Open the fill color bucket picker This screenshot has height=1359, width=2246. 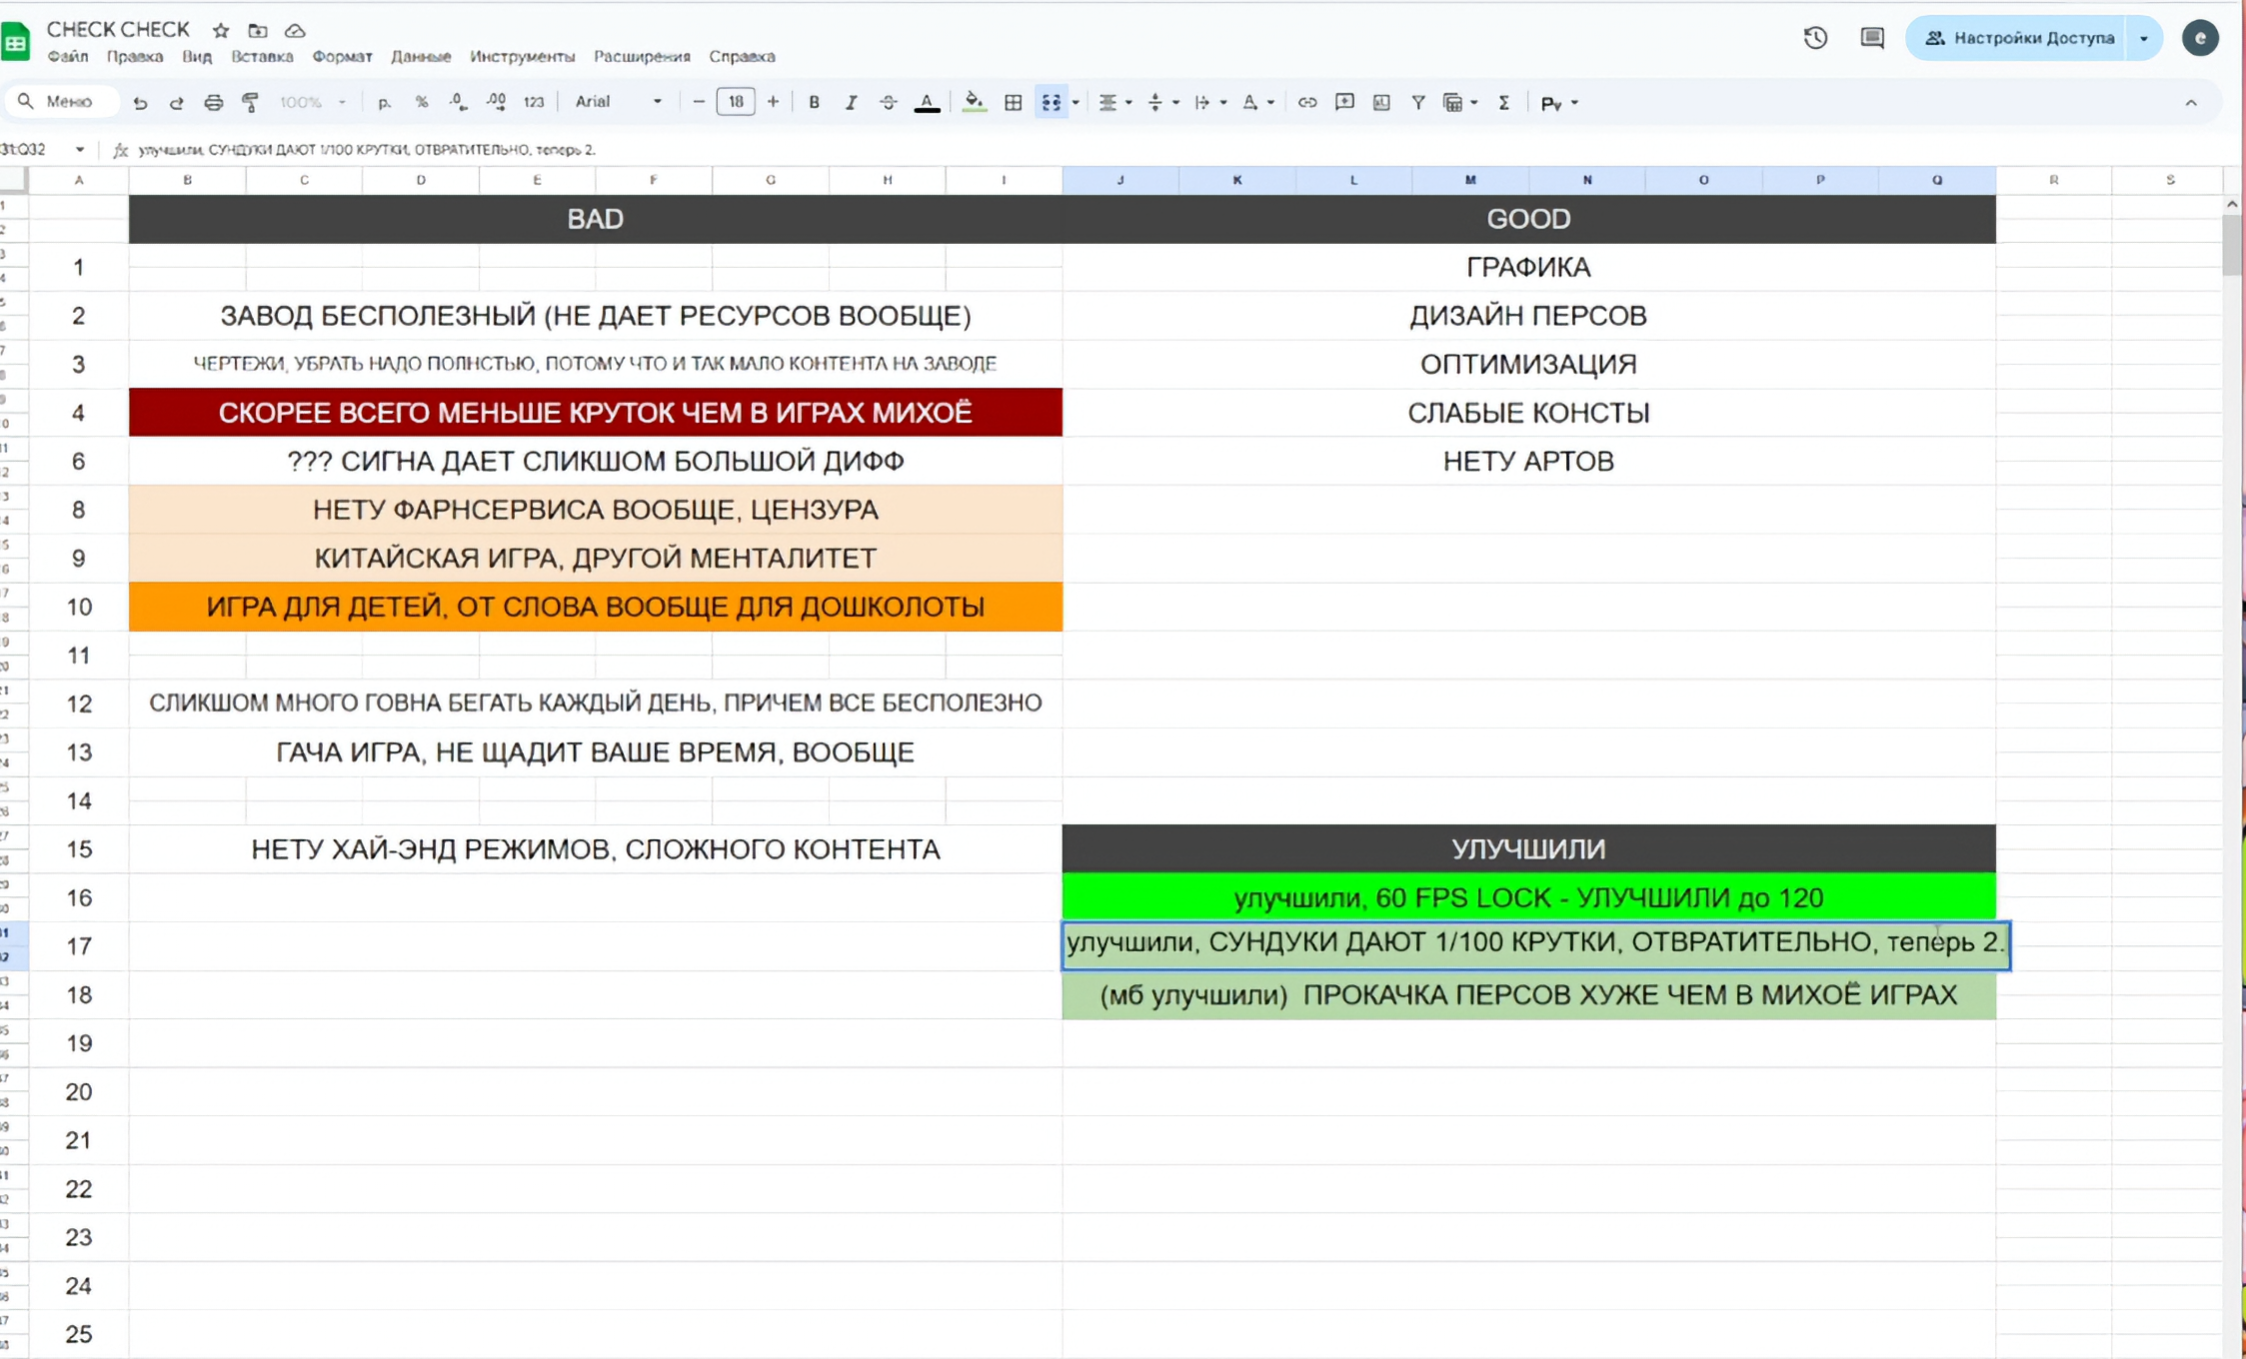973,102
